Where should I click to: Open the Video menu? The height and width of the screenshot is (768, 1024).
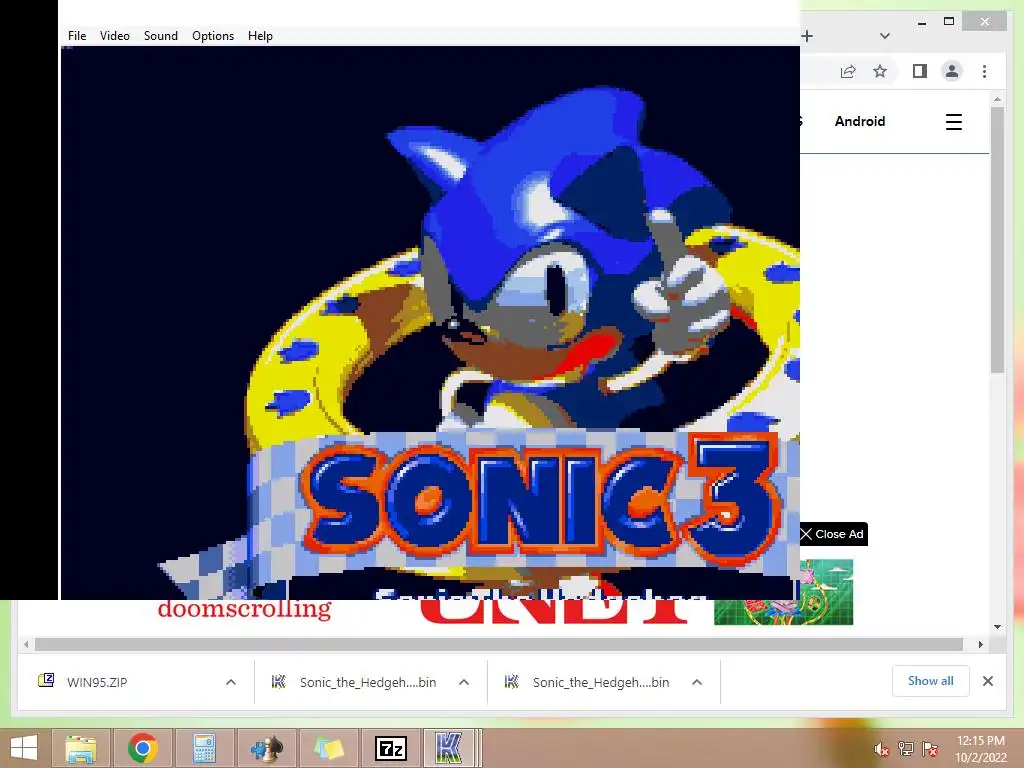114,36
